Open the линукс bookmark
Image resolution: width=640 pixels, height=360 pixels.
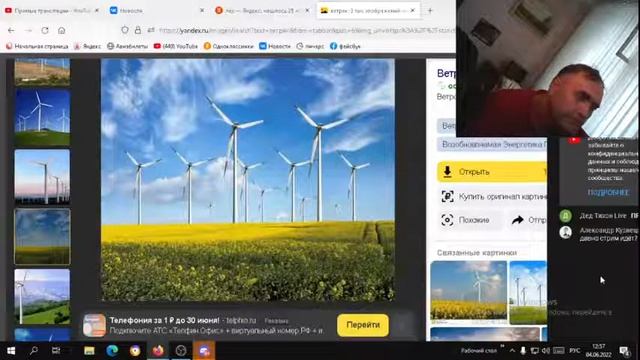[310, 46]
